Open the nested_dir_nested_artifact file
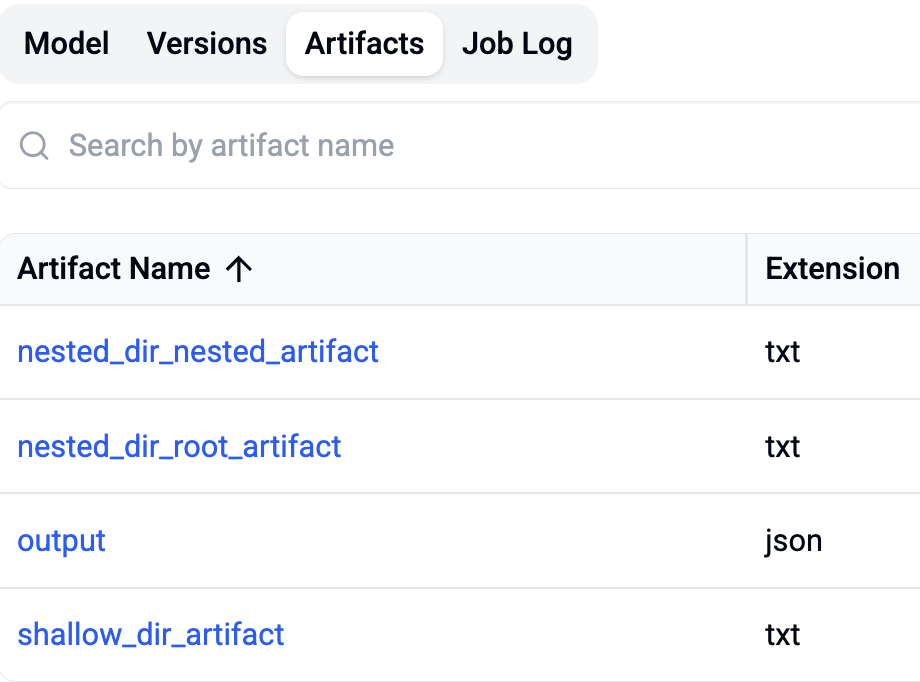Image resolution: width=920 pixels, height=682 pixels. pyautogui.click(x=197, y=352)
